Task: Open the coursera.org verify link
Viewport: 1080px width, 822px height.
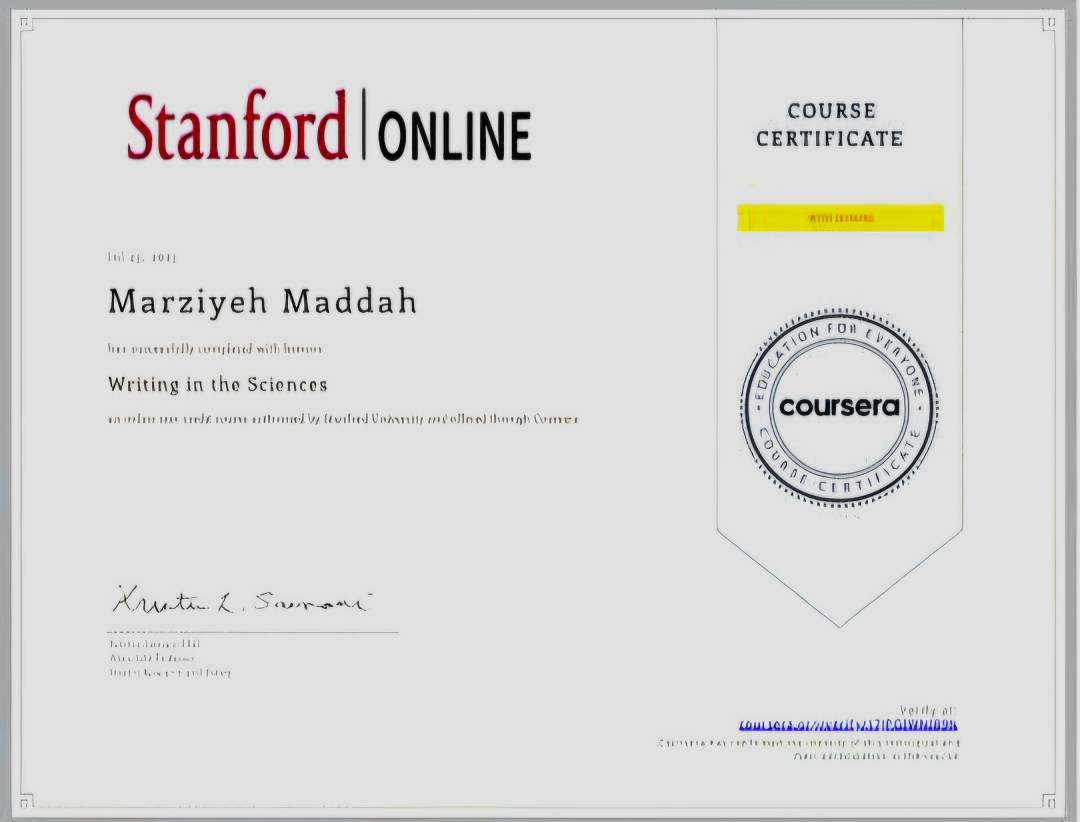Action: (x=847, y=726)
